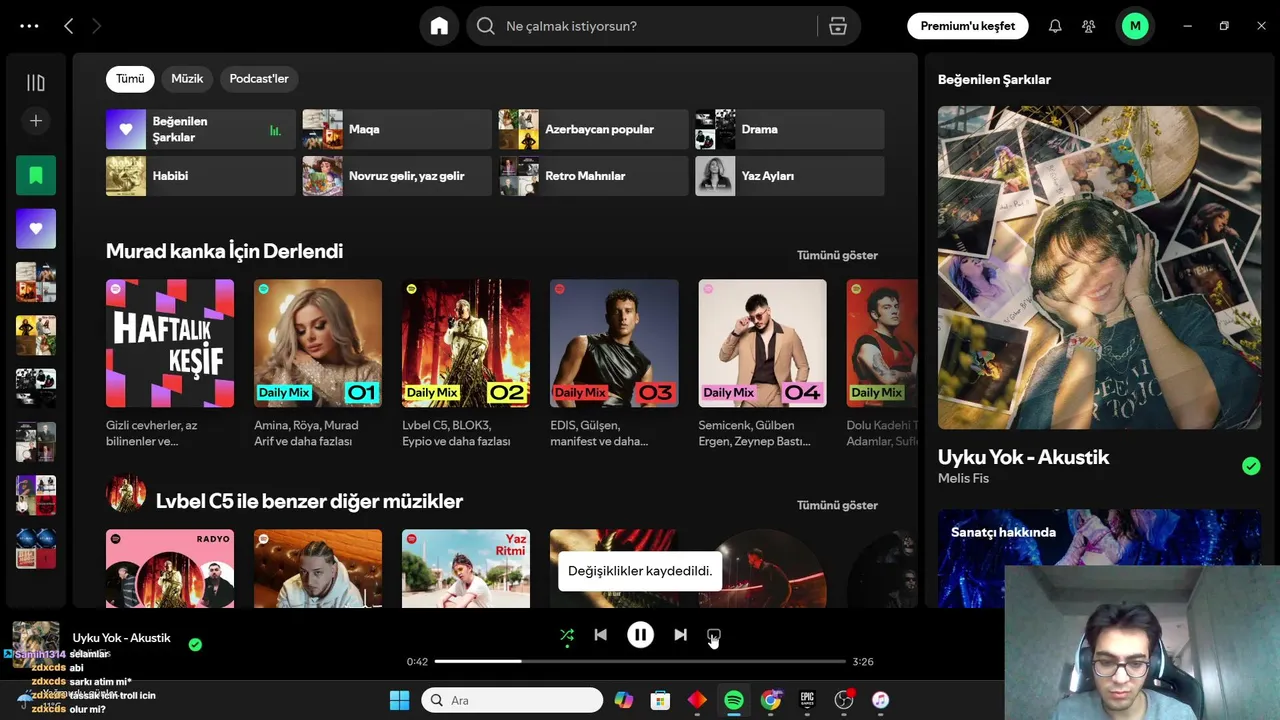Open the Sanatçı hakkında card

coord(1099,558)
